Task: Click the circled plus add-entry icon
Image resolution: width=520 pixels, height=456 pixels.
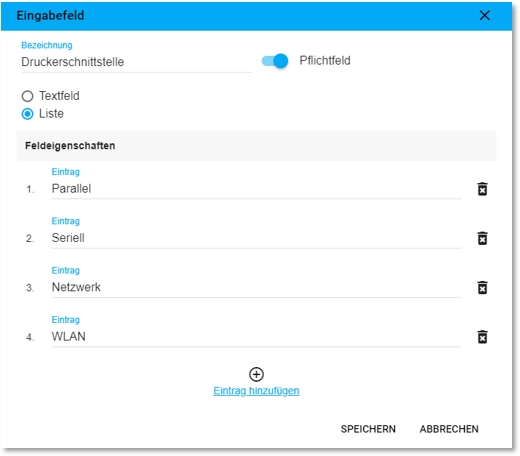Action: [x=256, y=374]
